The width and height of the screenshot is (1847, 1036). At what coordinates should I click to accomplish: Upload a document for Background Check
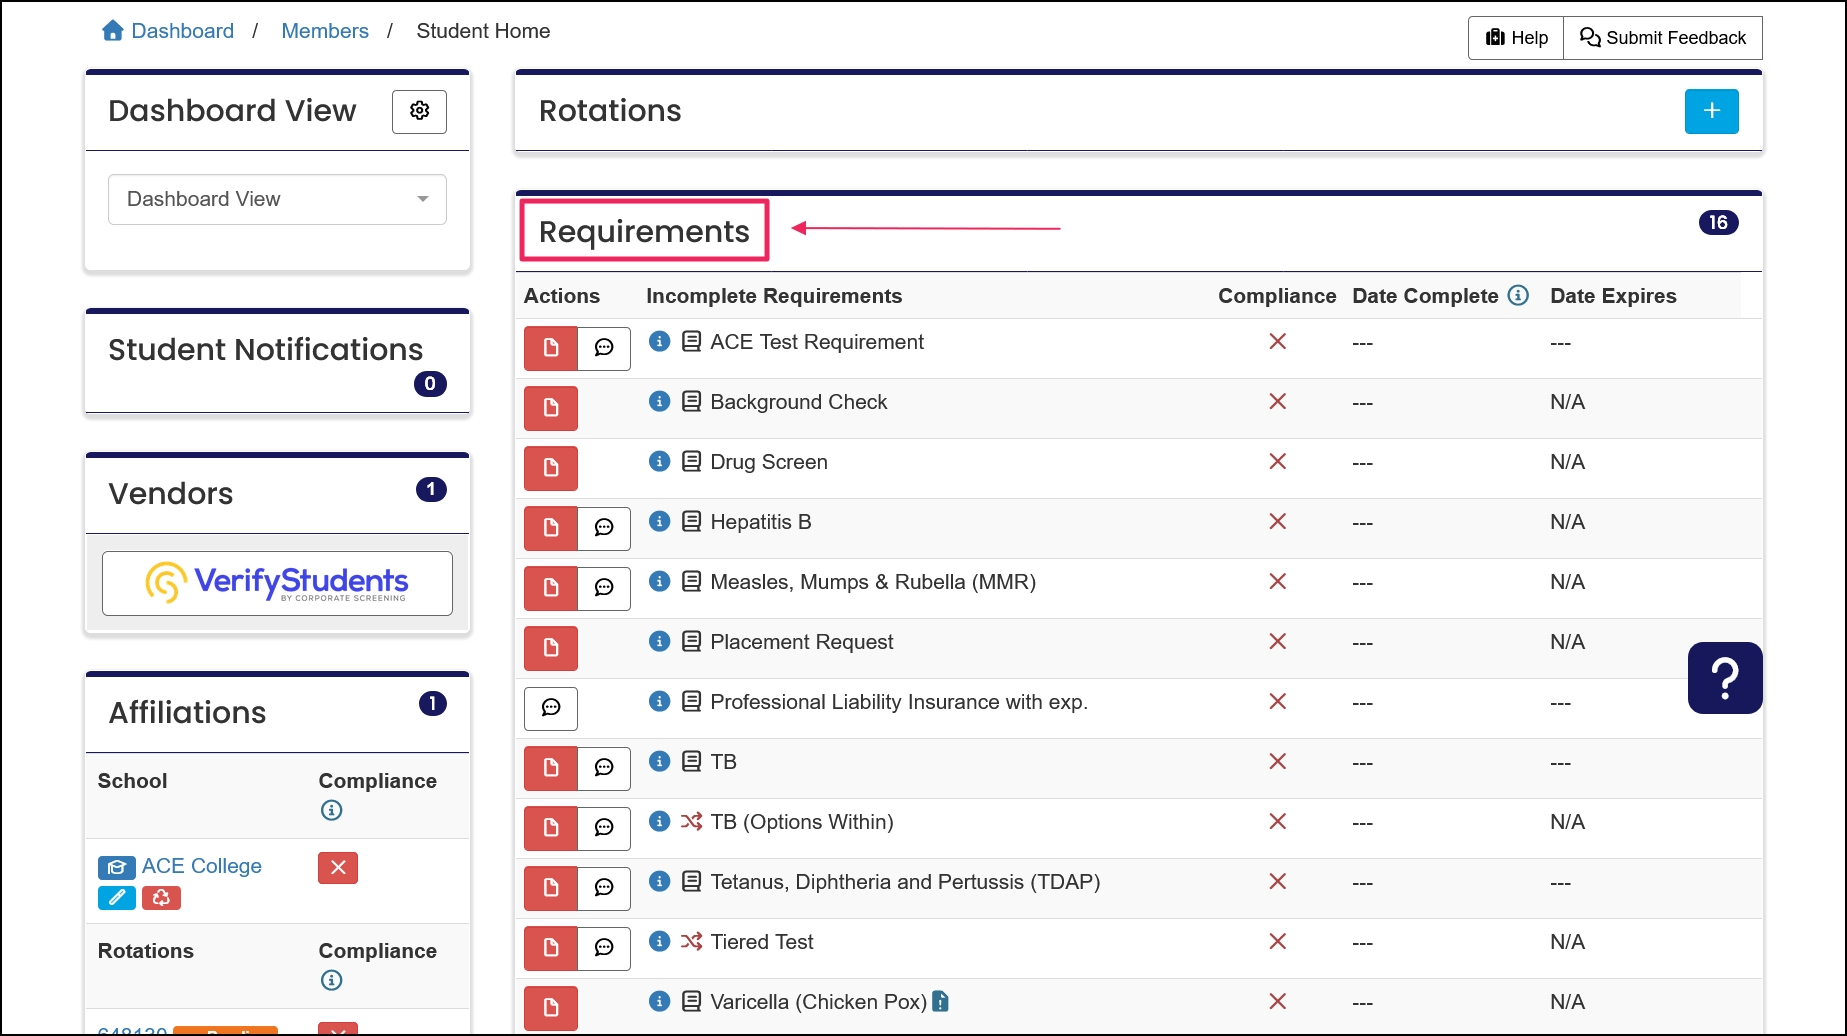(550, 408)
